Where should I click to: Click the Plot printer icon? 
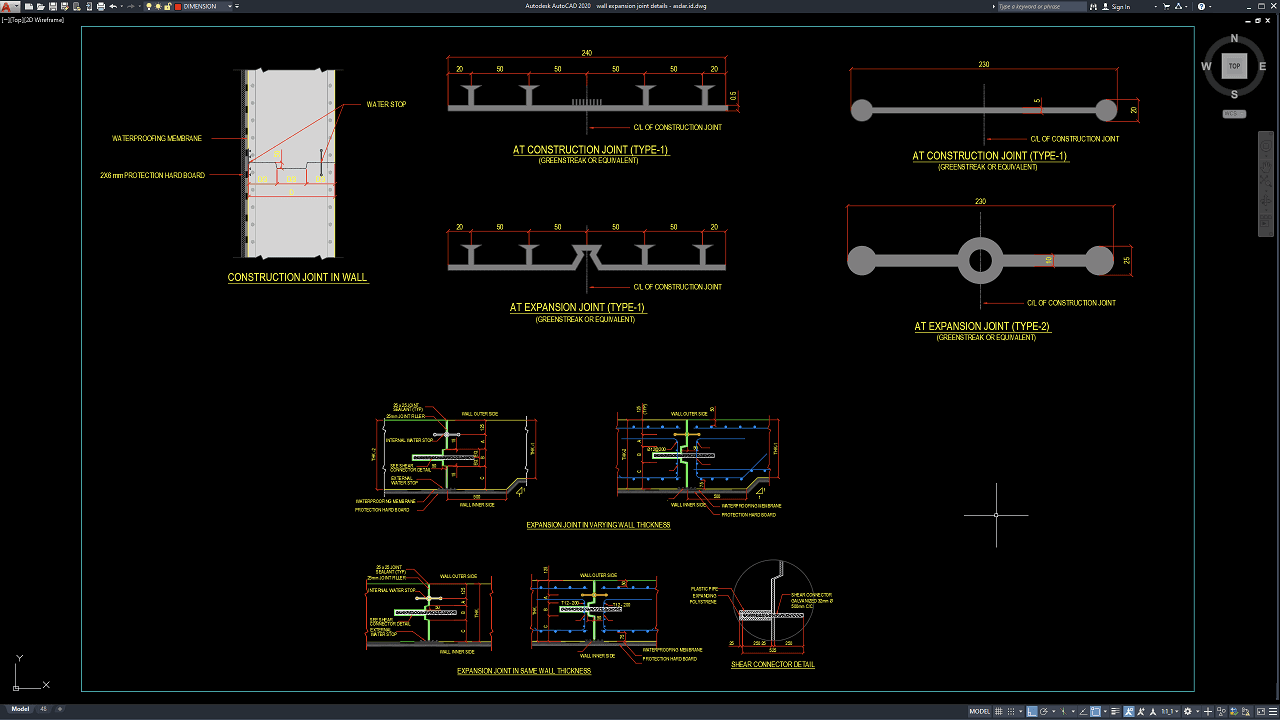pyautogui.click(x=101, y=7)
